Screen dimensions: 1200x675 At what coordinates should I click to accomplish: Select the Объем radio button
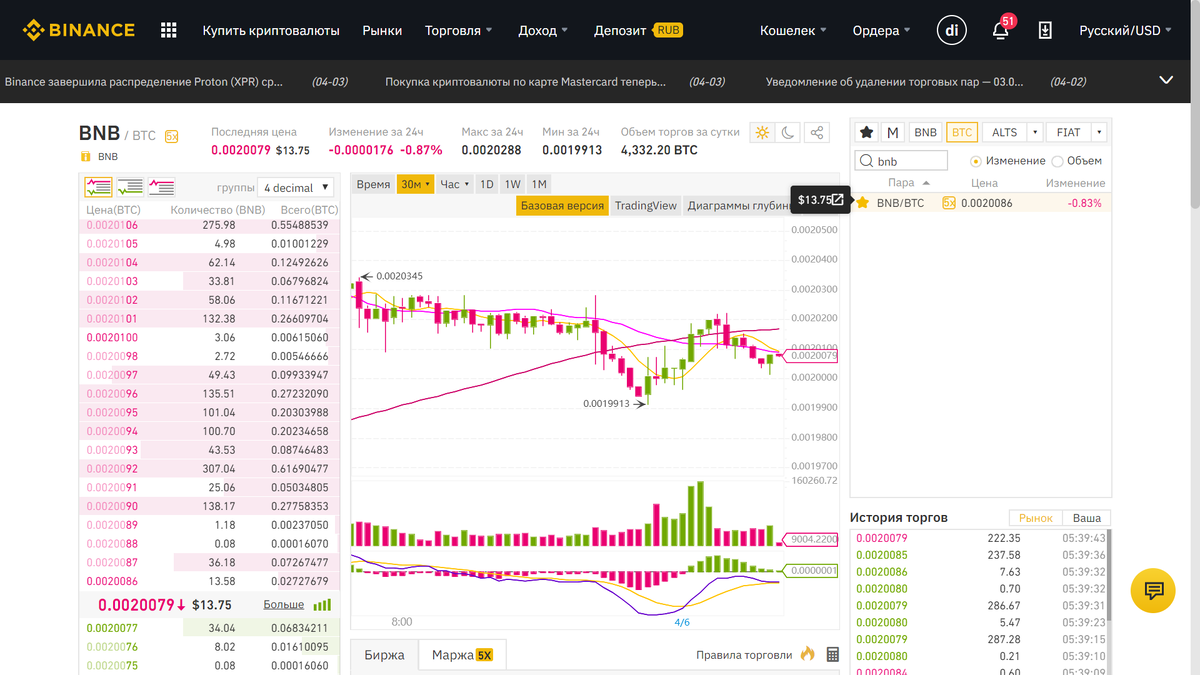[1057, 161]
